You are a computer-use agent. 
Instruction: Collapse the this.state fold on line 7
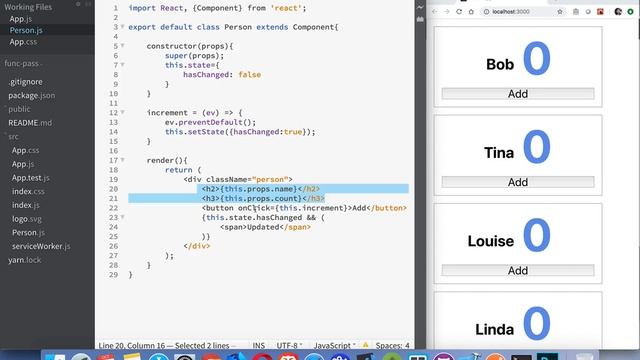click(122, 64)
